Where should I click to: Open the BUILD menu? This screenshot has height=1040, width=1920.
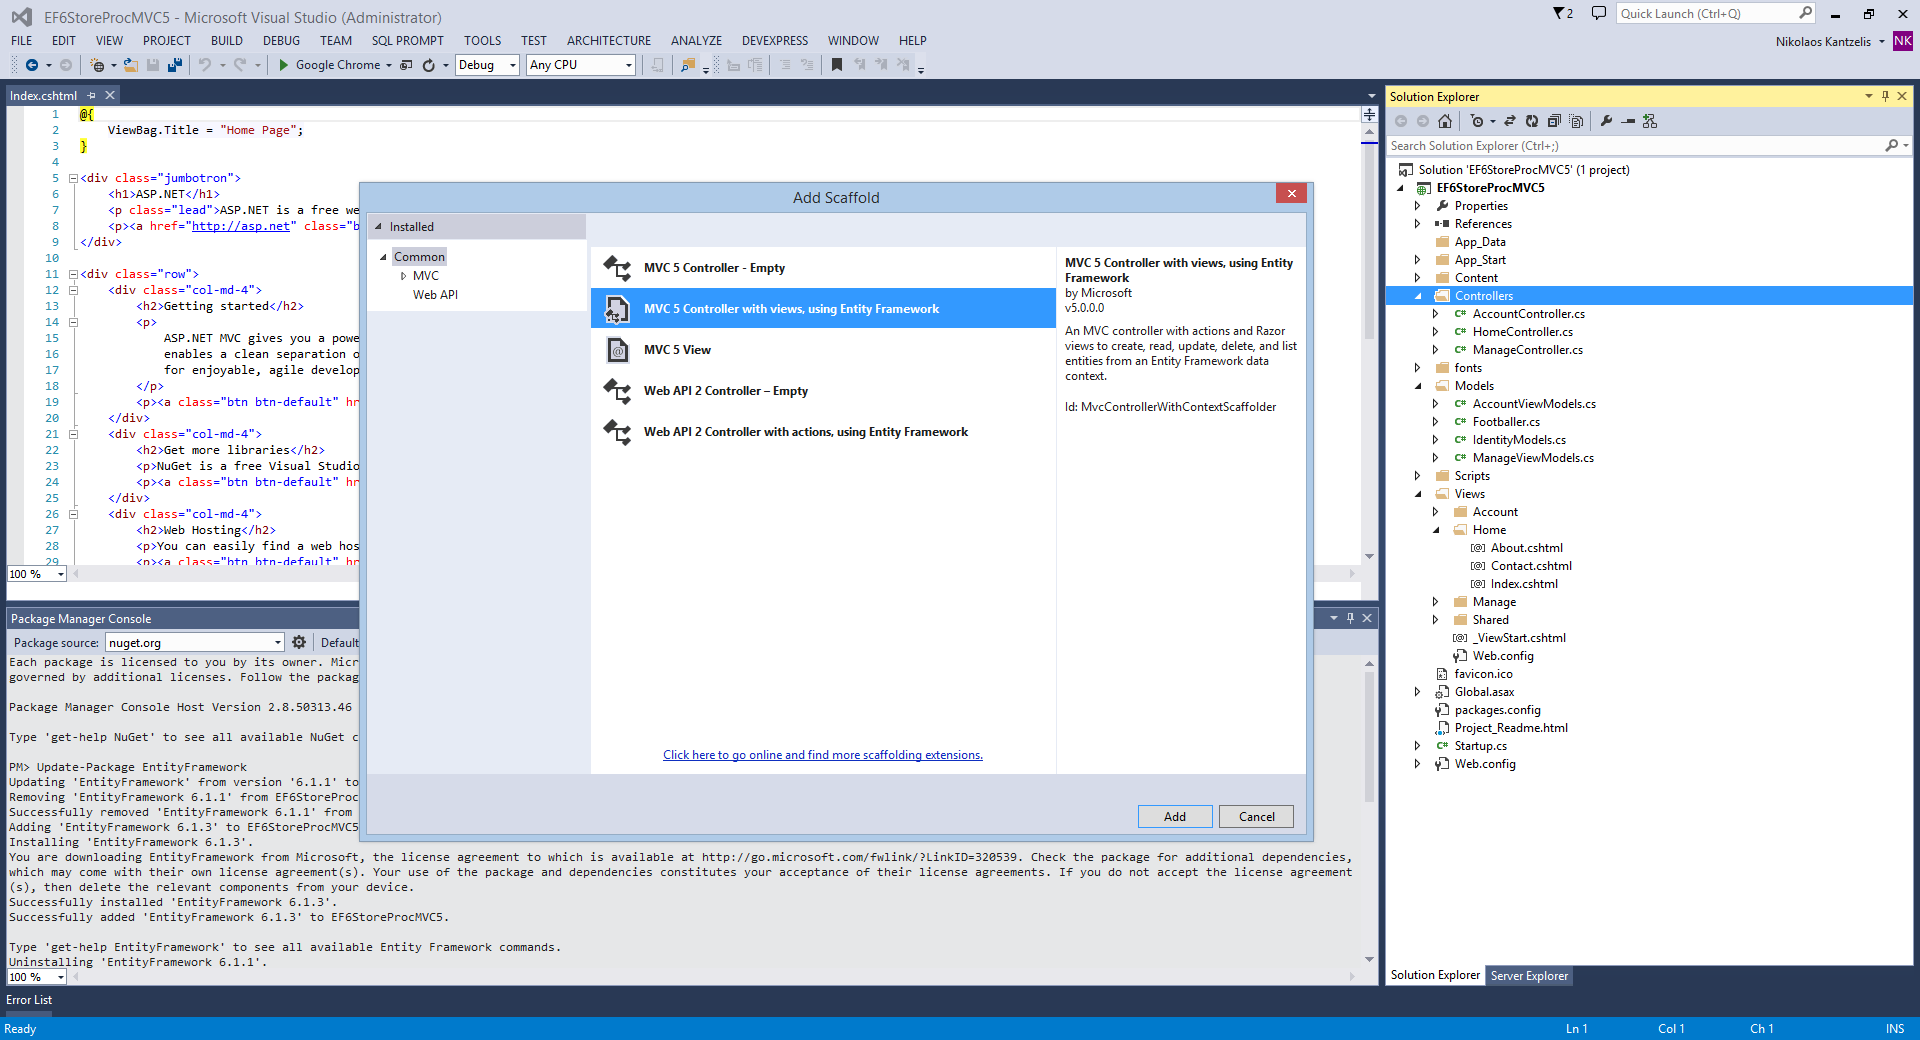point(227,41)
